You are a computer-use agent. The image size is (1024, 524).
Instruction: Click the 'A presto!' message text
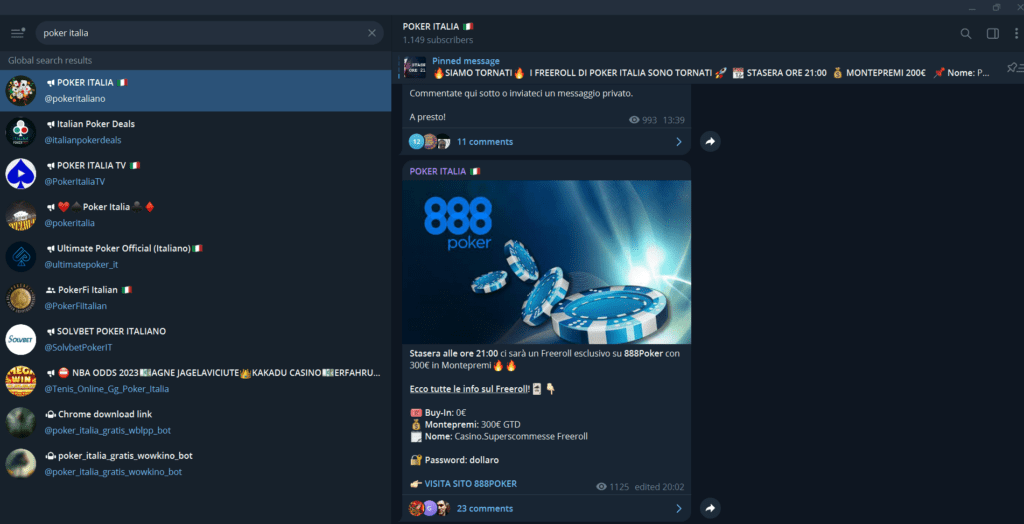[428, 117]
